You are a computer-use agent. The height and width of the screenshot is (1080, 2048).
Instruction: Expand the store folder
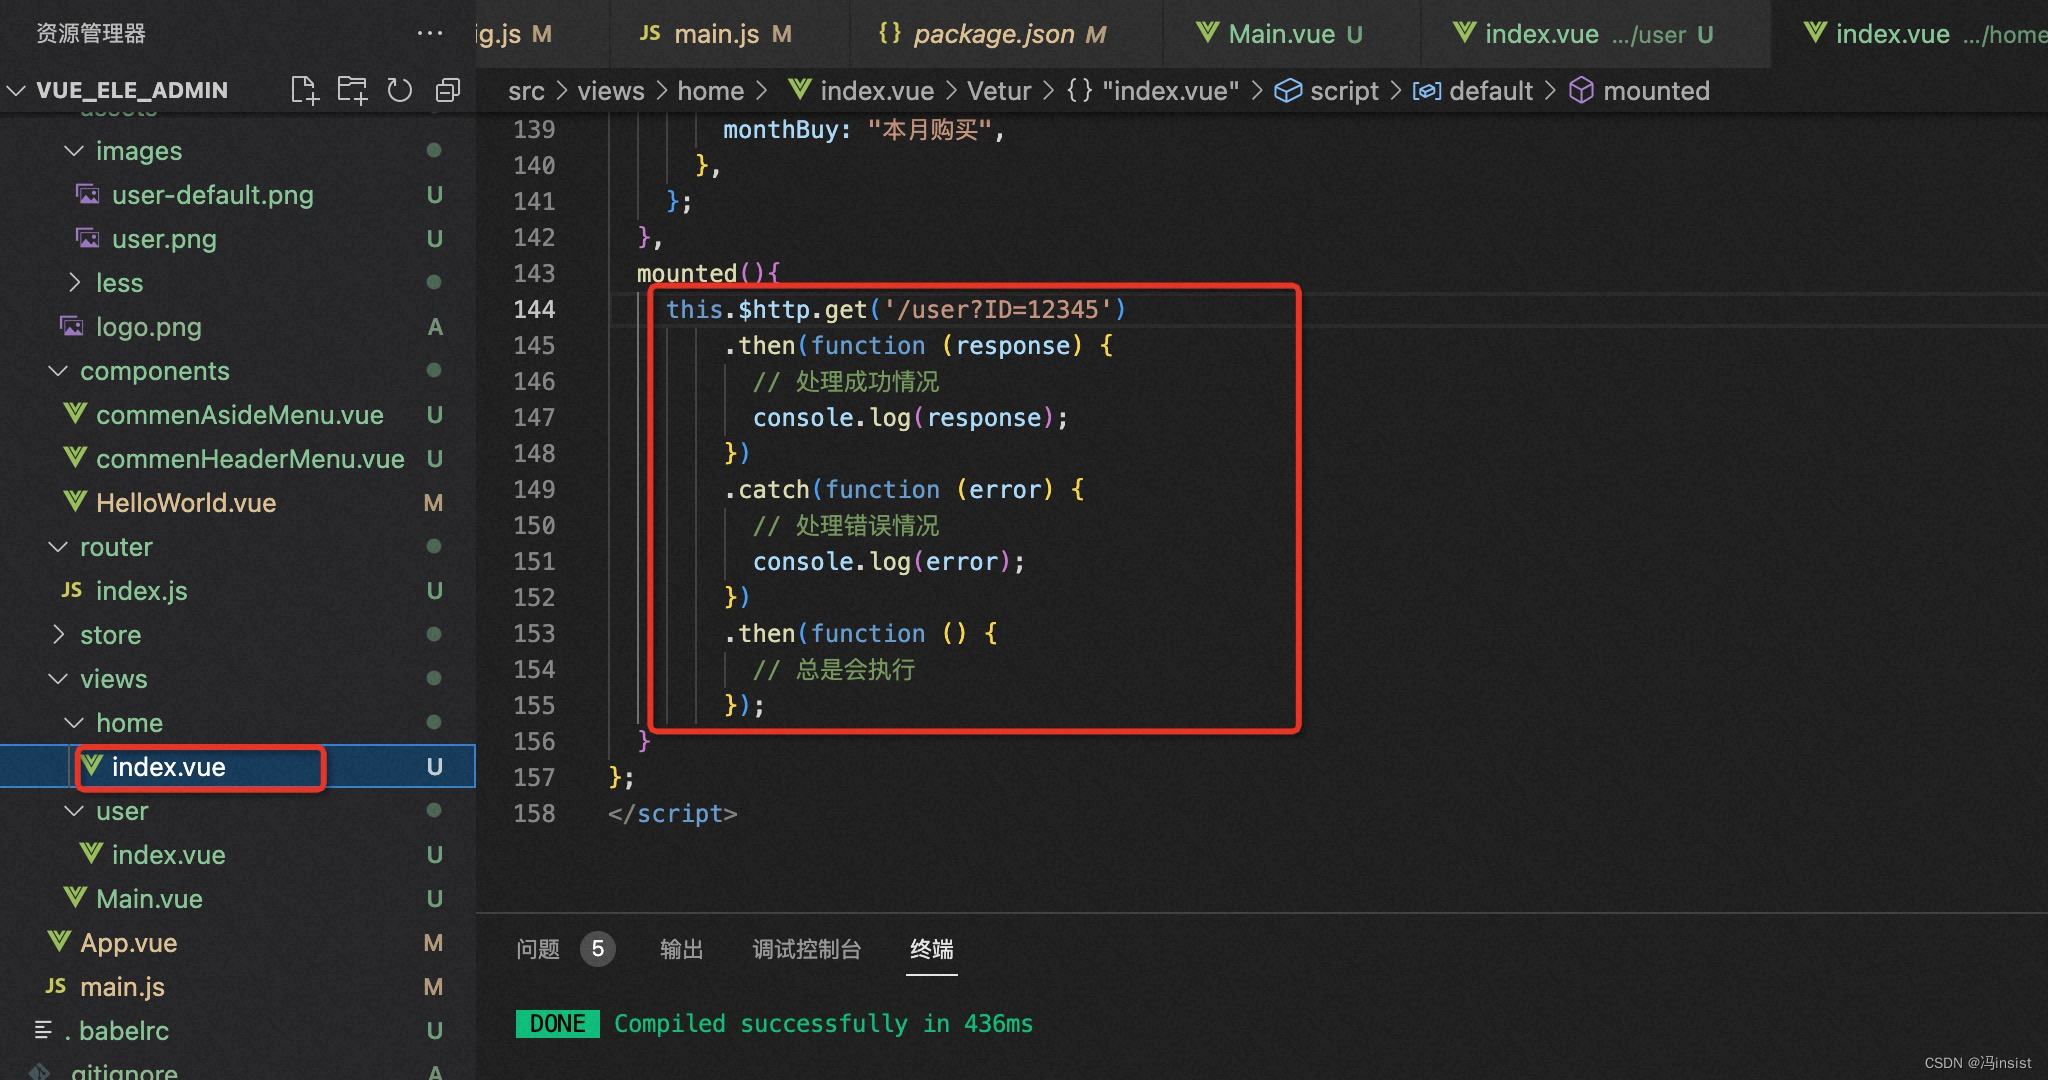click(x=58, y=635)
